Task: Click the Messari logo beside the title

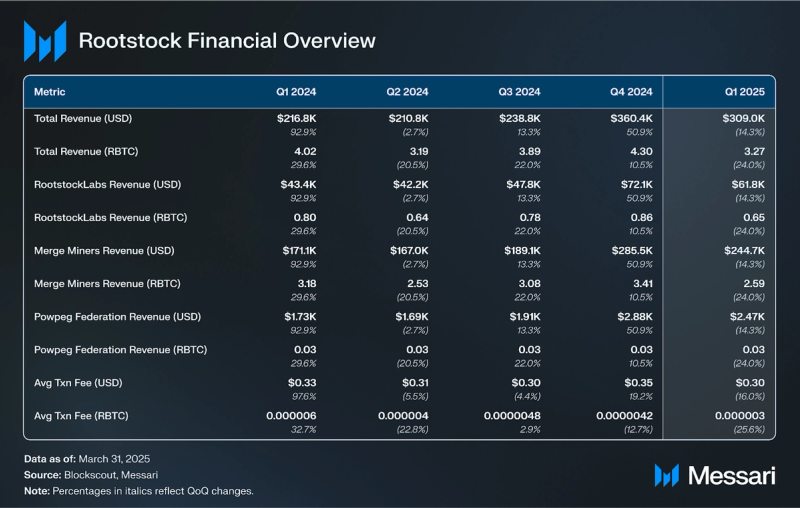Action: point(45,41)
